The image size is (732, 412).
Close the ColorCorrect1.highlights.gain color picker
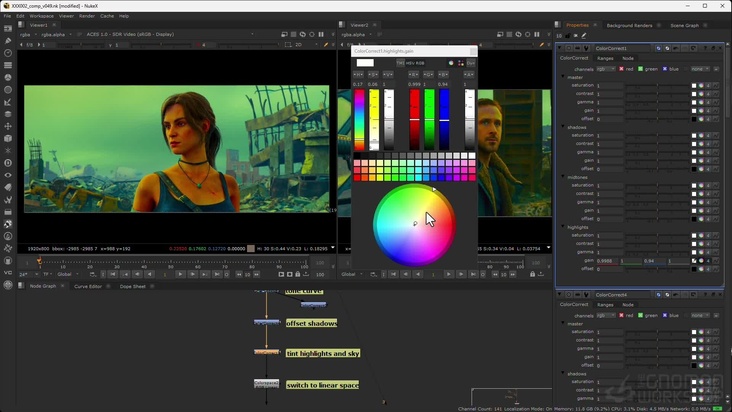pyautogui.click(x=473, y=51)
